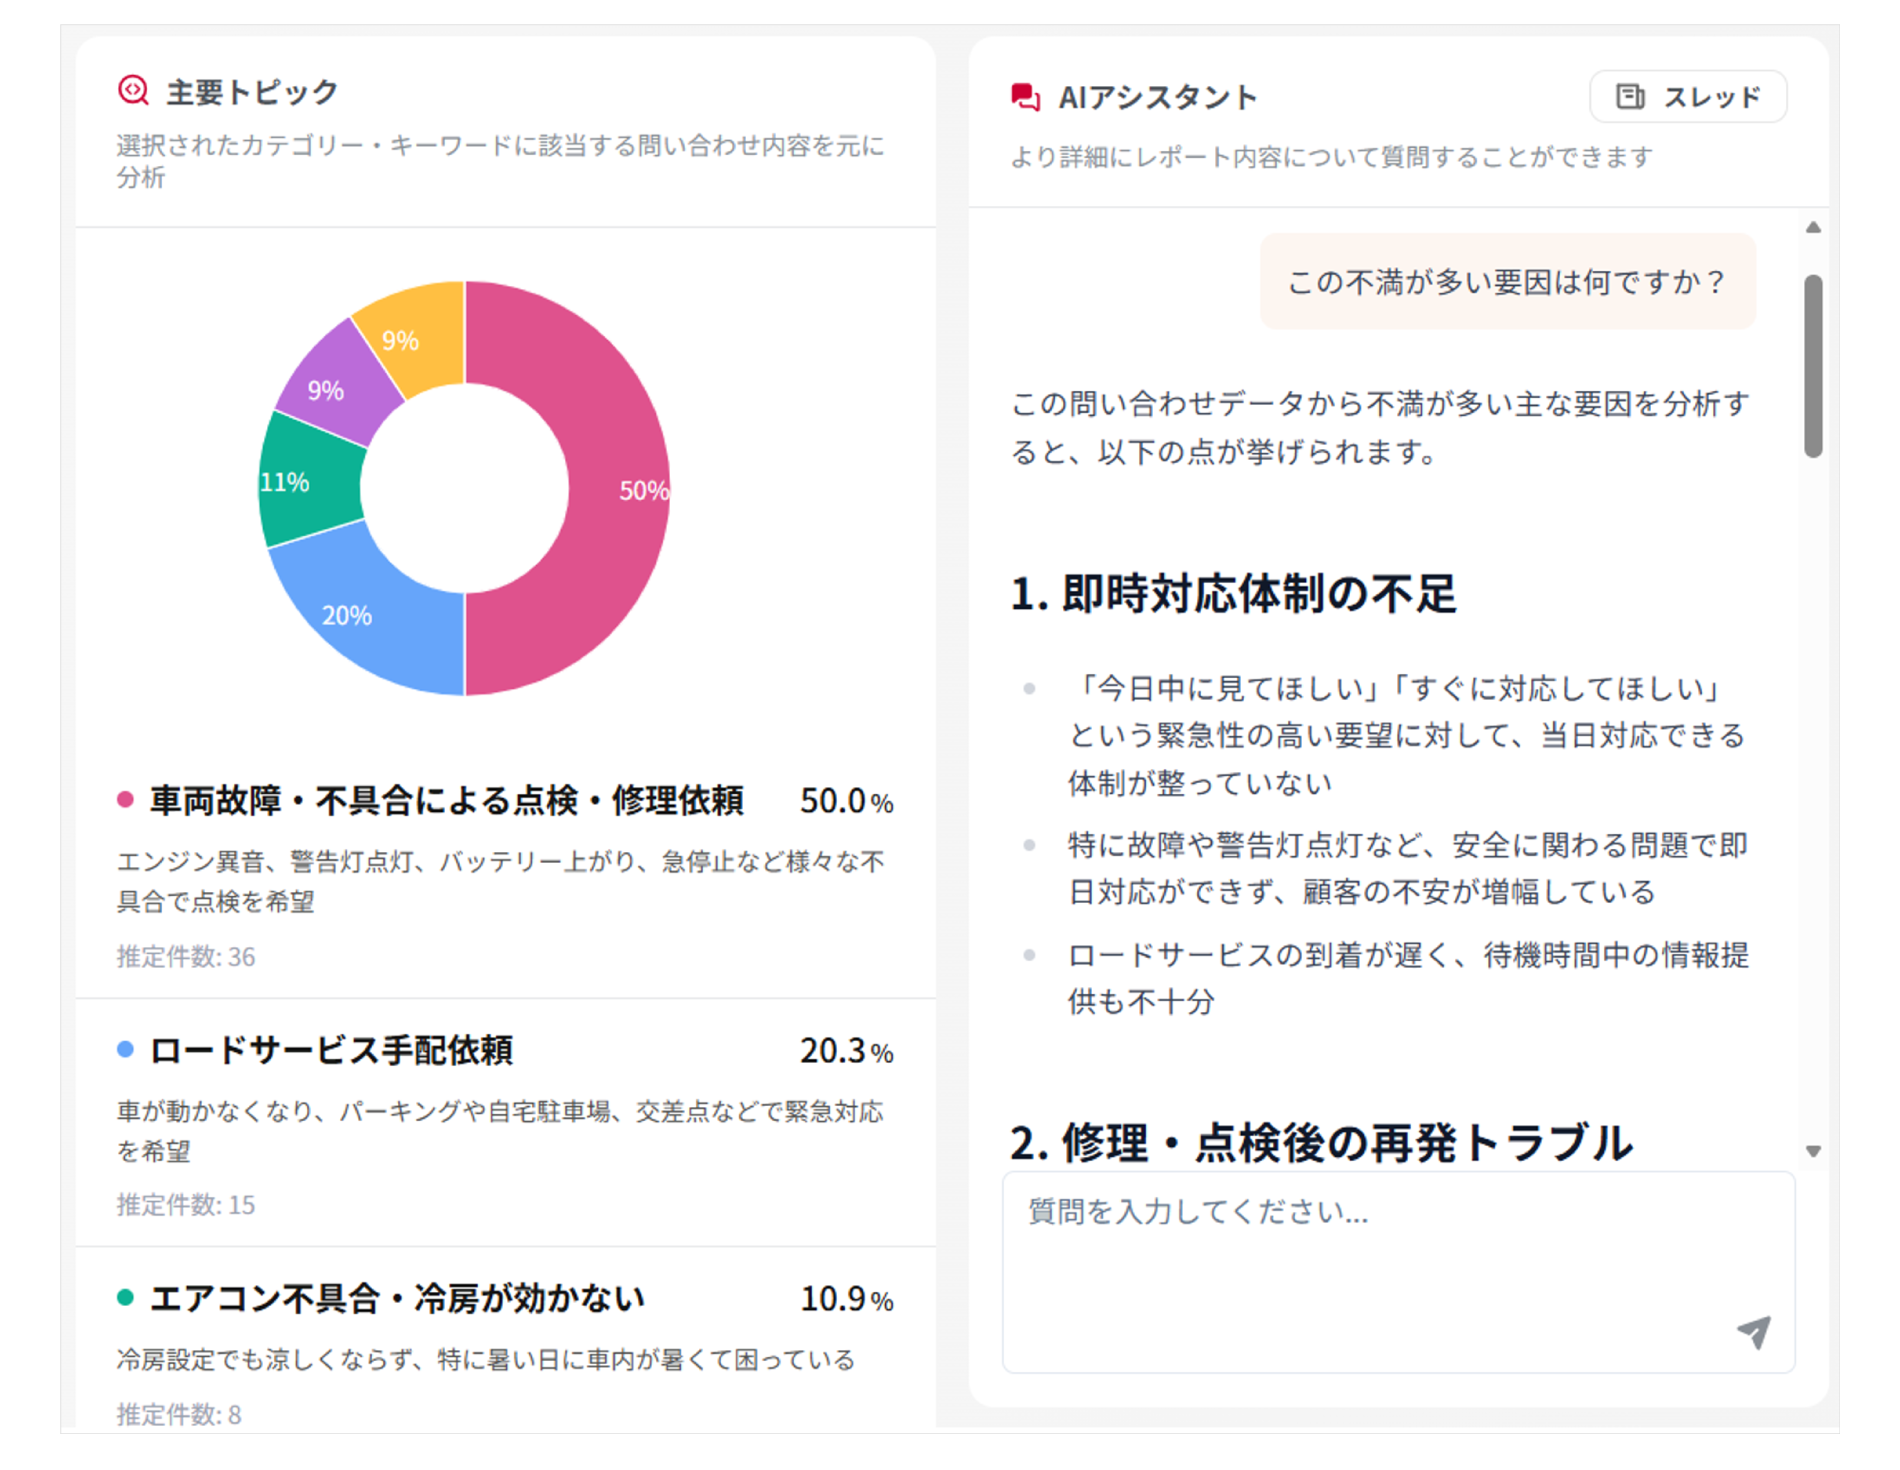Click the AIアシスタント panel title
The width and height of the screenshot is (1900, 1470).
pyautogui.click(x=1158, y=97)
